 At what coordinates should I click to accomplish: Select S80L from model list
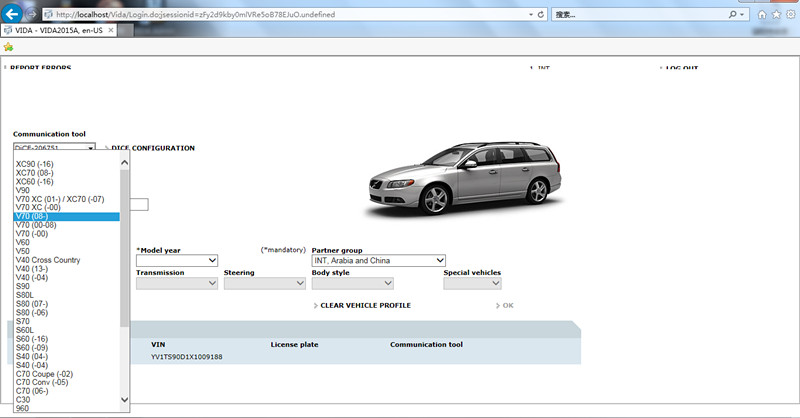67,295
